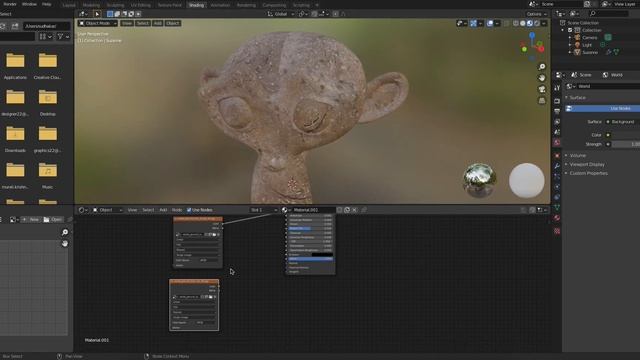Switch viewport to rendered shading
The height and width of the screenshot is (360, 640).
coord(537,23)
